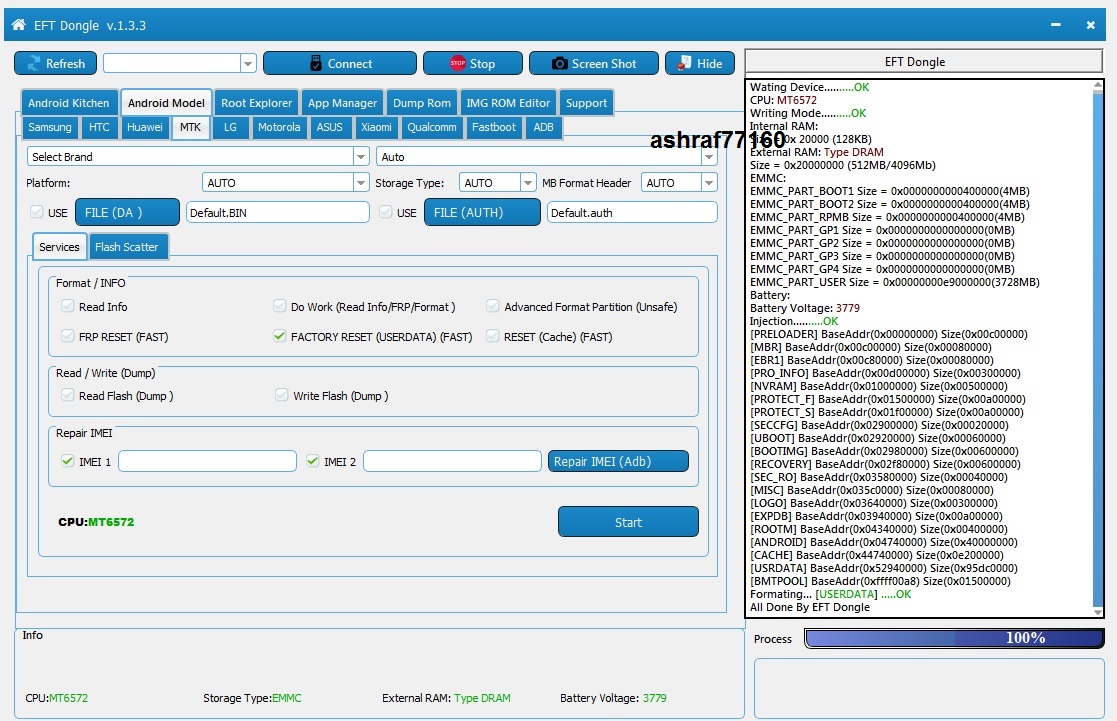Check the Read Info option
Viewport: 1117px width, 721px height.
pyautogui.click(x=68, y=306)
